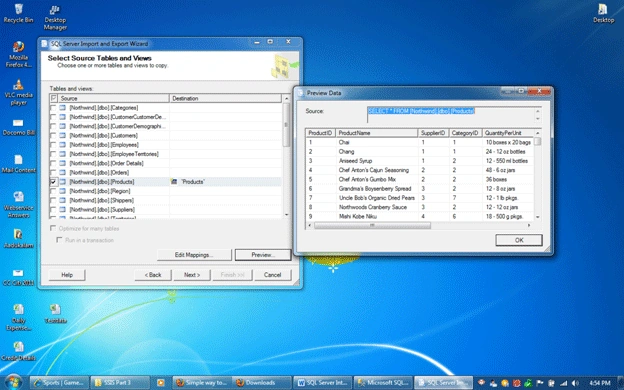Cancel the Import and Export Wizard
This screenshot has height=390, width=624.
(273, 275)
